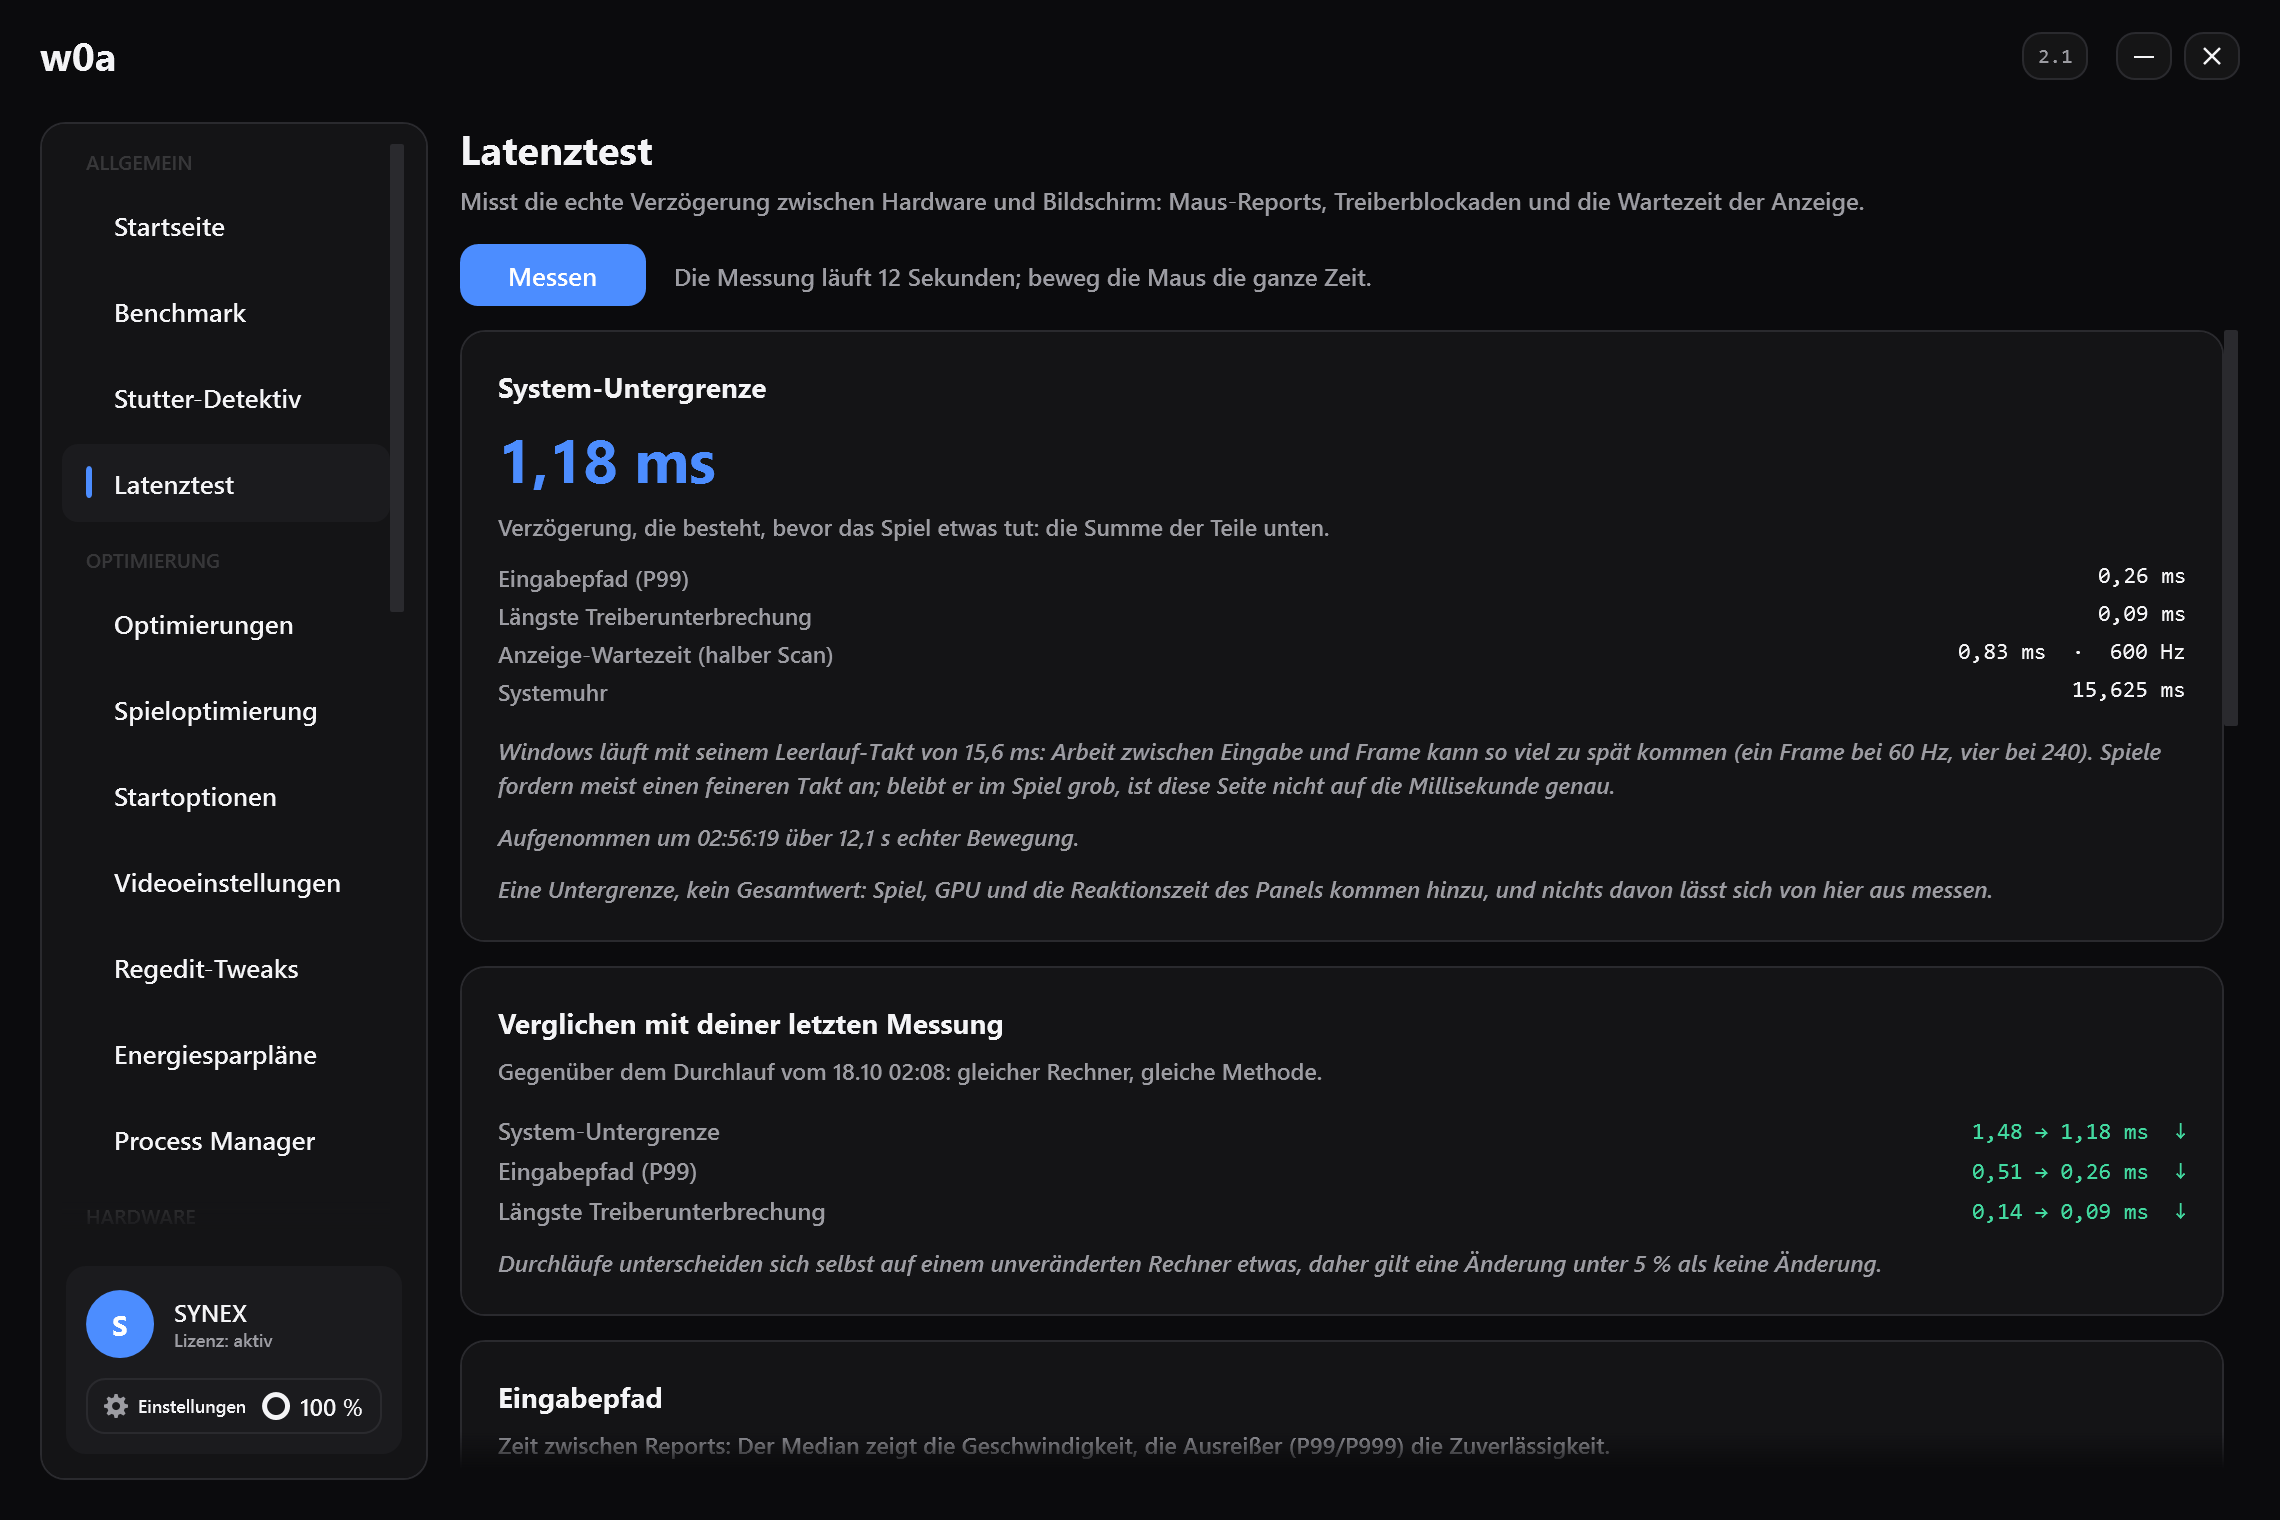Close the w0a window
Image resolution: width=2280 pixels, height=1520 pixels.
2212,56
